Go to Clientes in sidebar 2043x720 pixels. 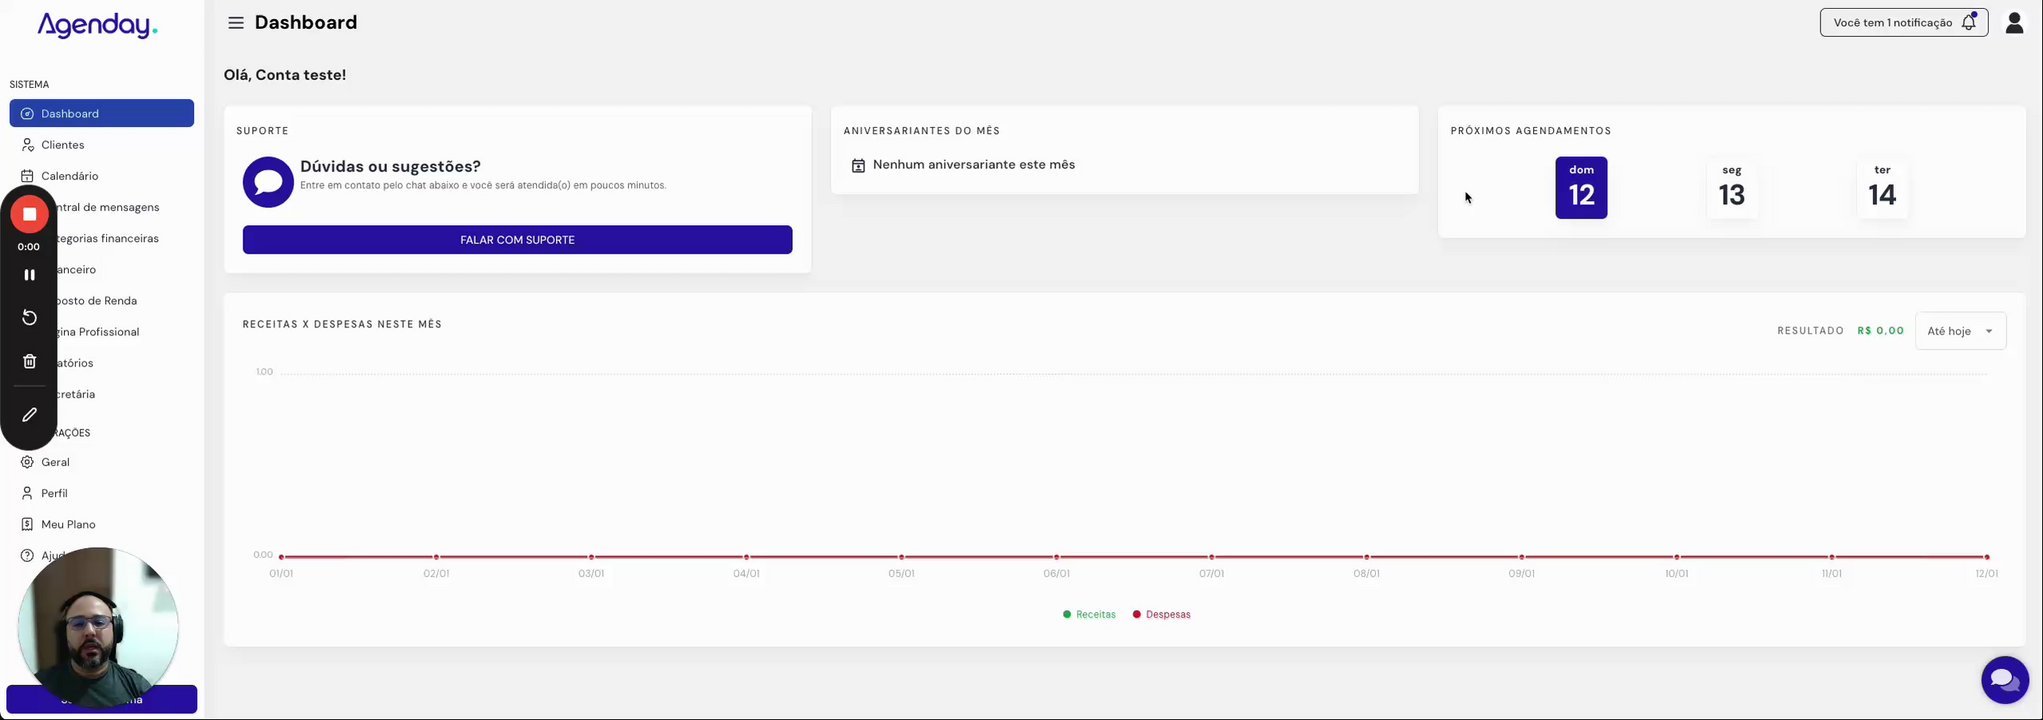(x=62, y=145)
